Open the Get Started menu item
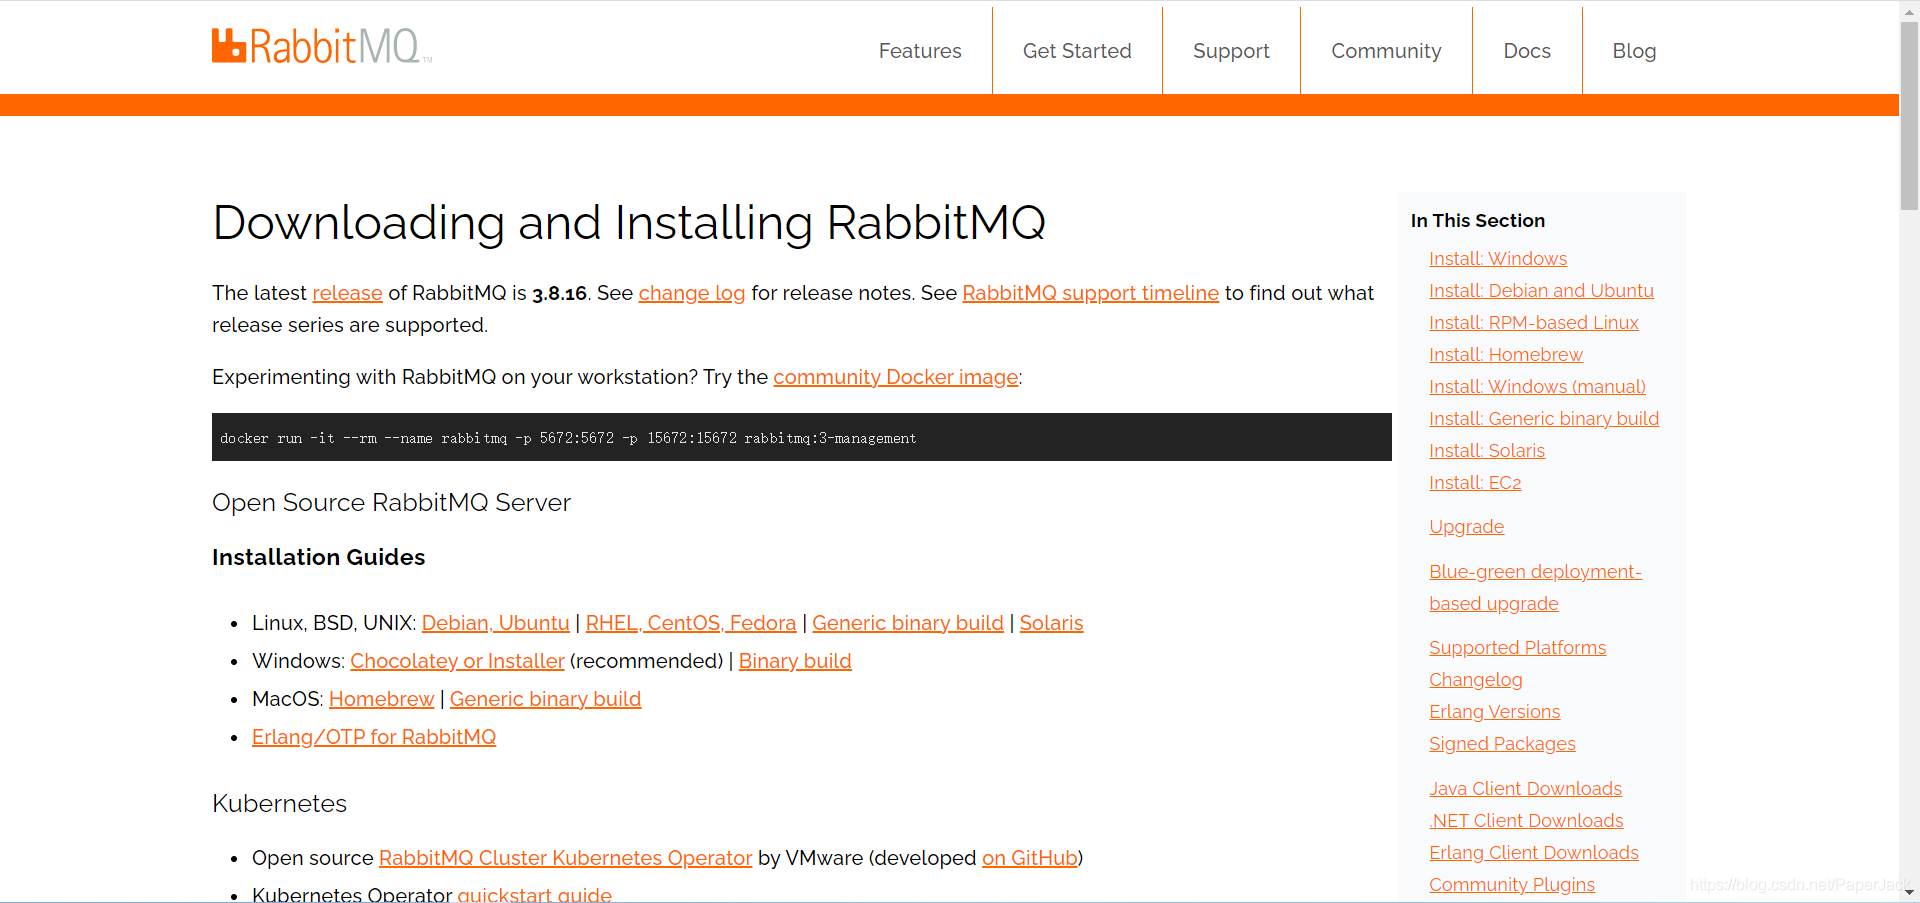1920x903 pixels. click(x=1077, y=51)
